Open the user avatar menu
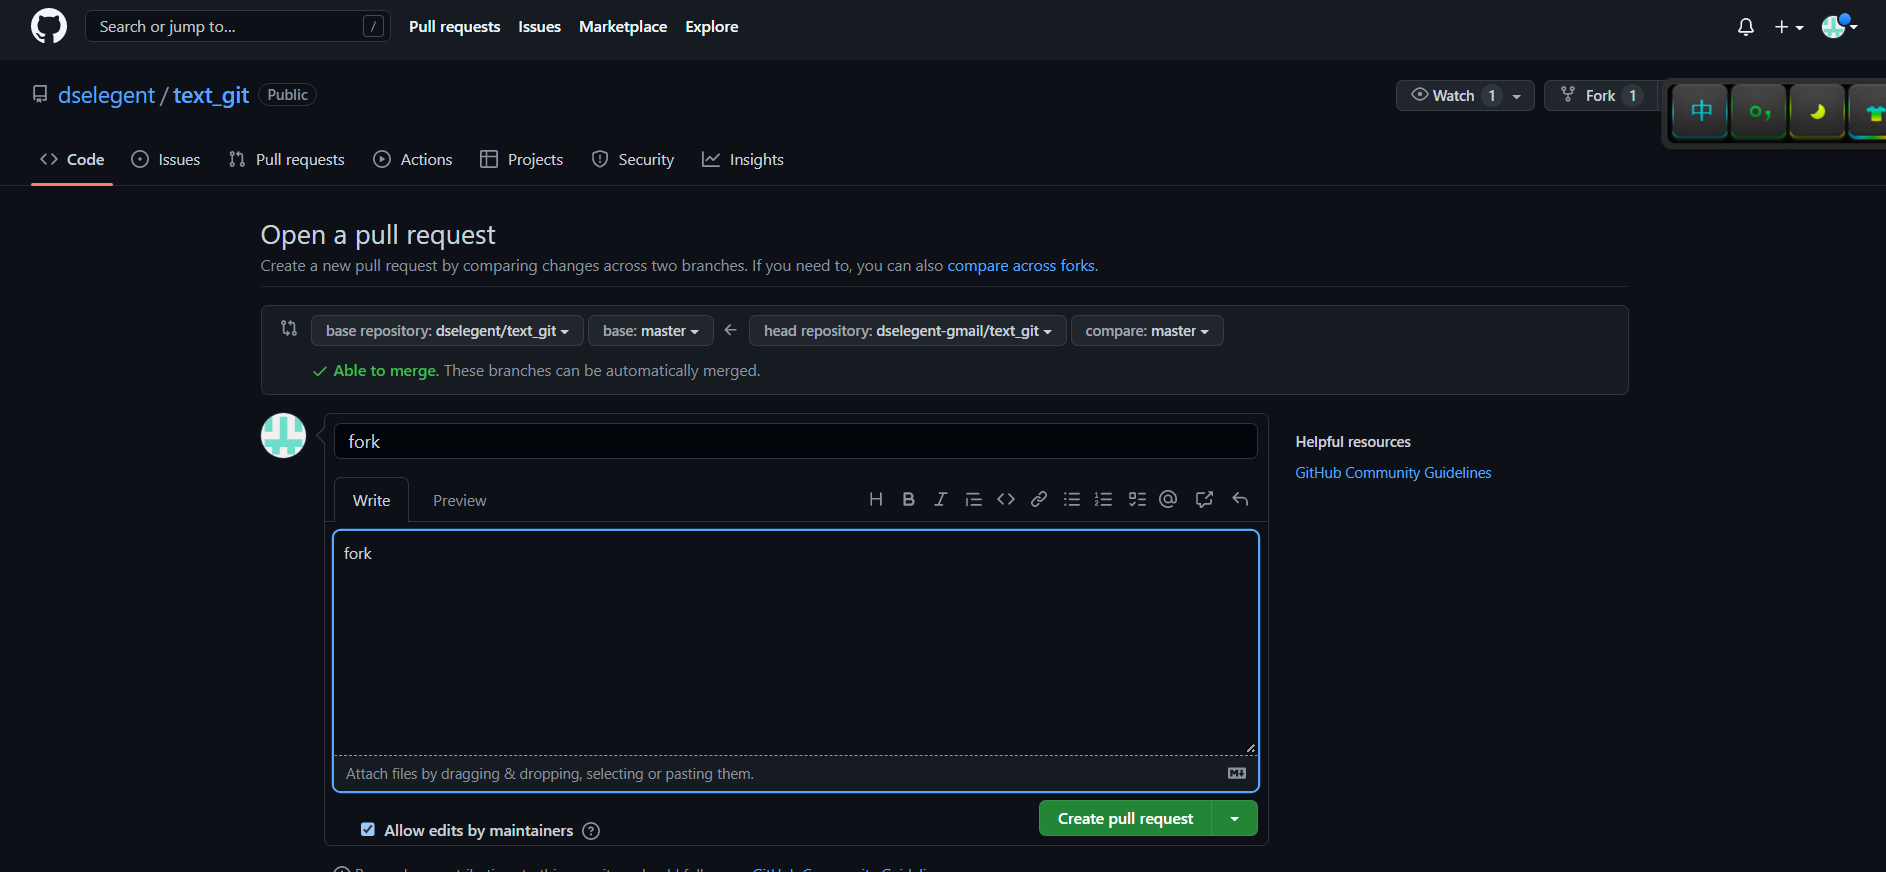 click(1838, 26)
